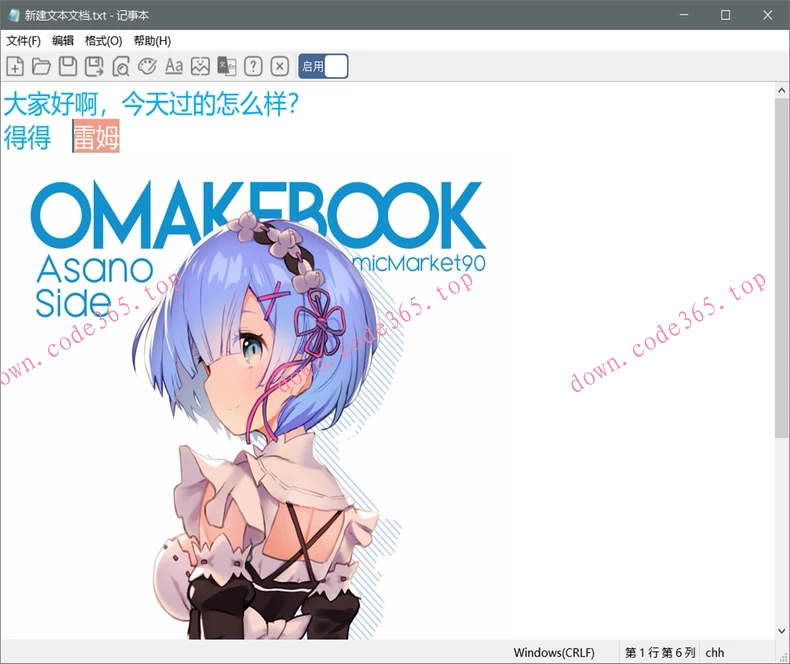
Task: Toggle the 启用 switch
Action: tap(323, 66)
